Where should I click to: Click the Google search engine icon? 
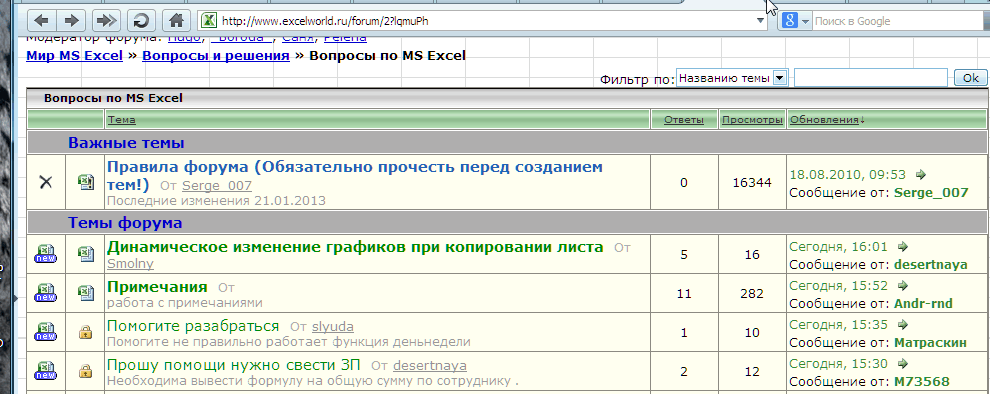click(x=791, y=21)
